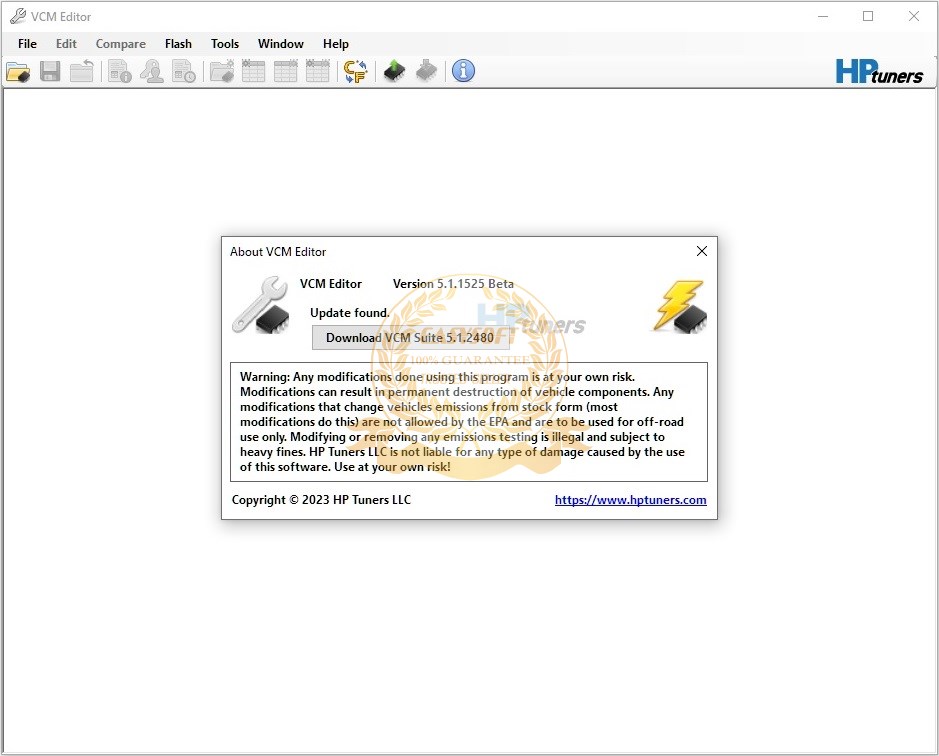Open the file history clock icon

pos(184,71)
